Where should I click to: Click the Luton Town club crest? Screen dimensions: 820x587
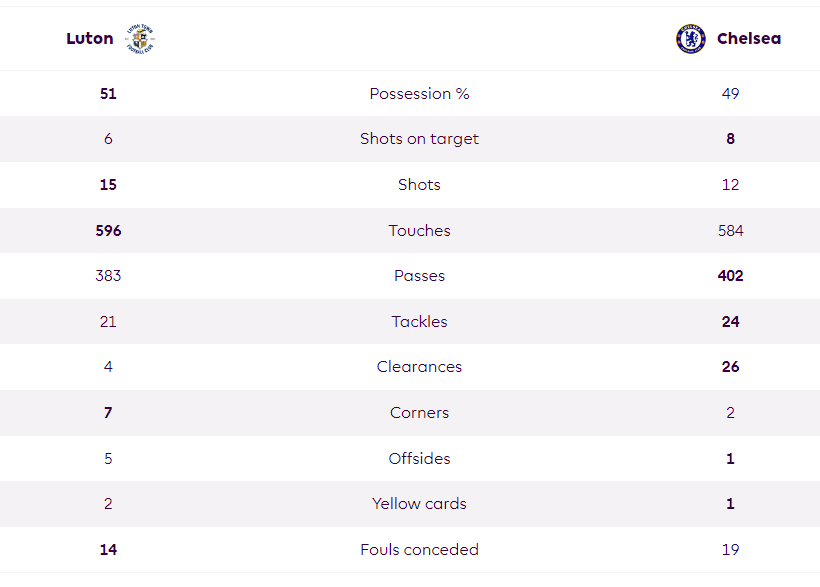tap(140, 39)
